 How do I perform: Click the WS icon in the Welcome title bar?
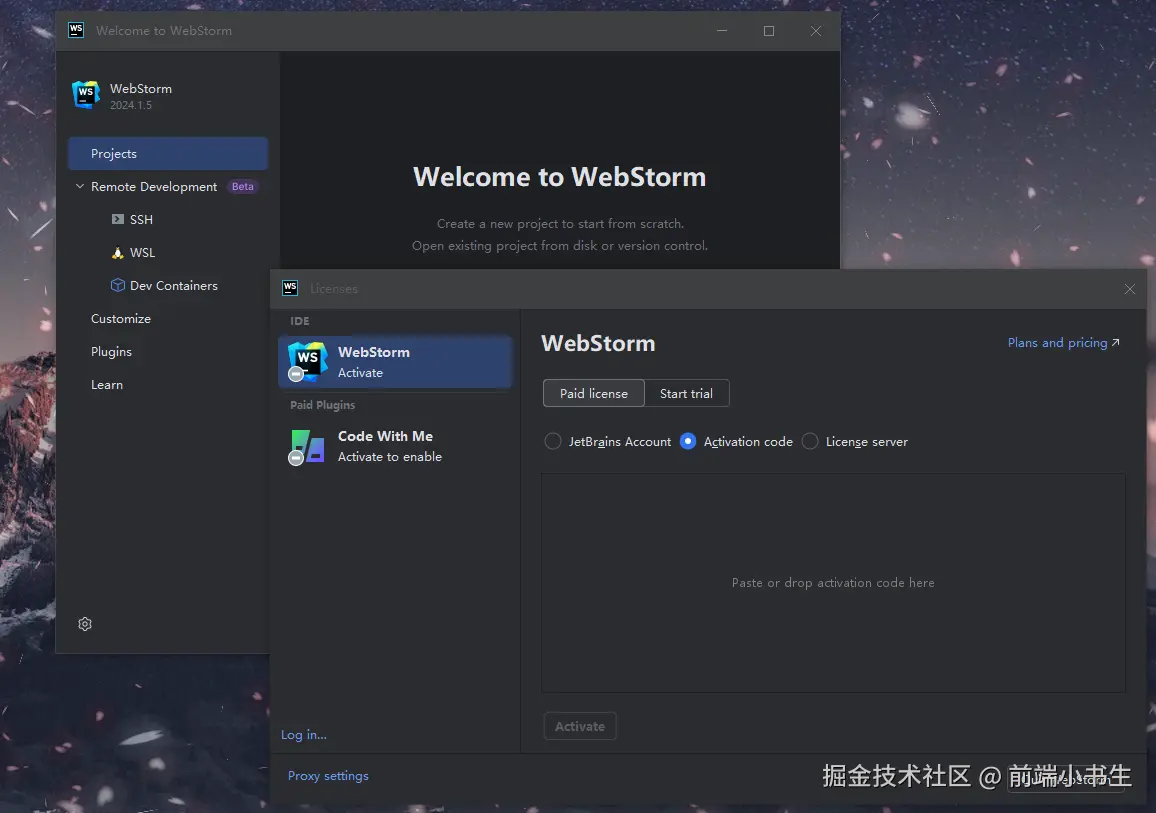point(76,30)
